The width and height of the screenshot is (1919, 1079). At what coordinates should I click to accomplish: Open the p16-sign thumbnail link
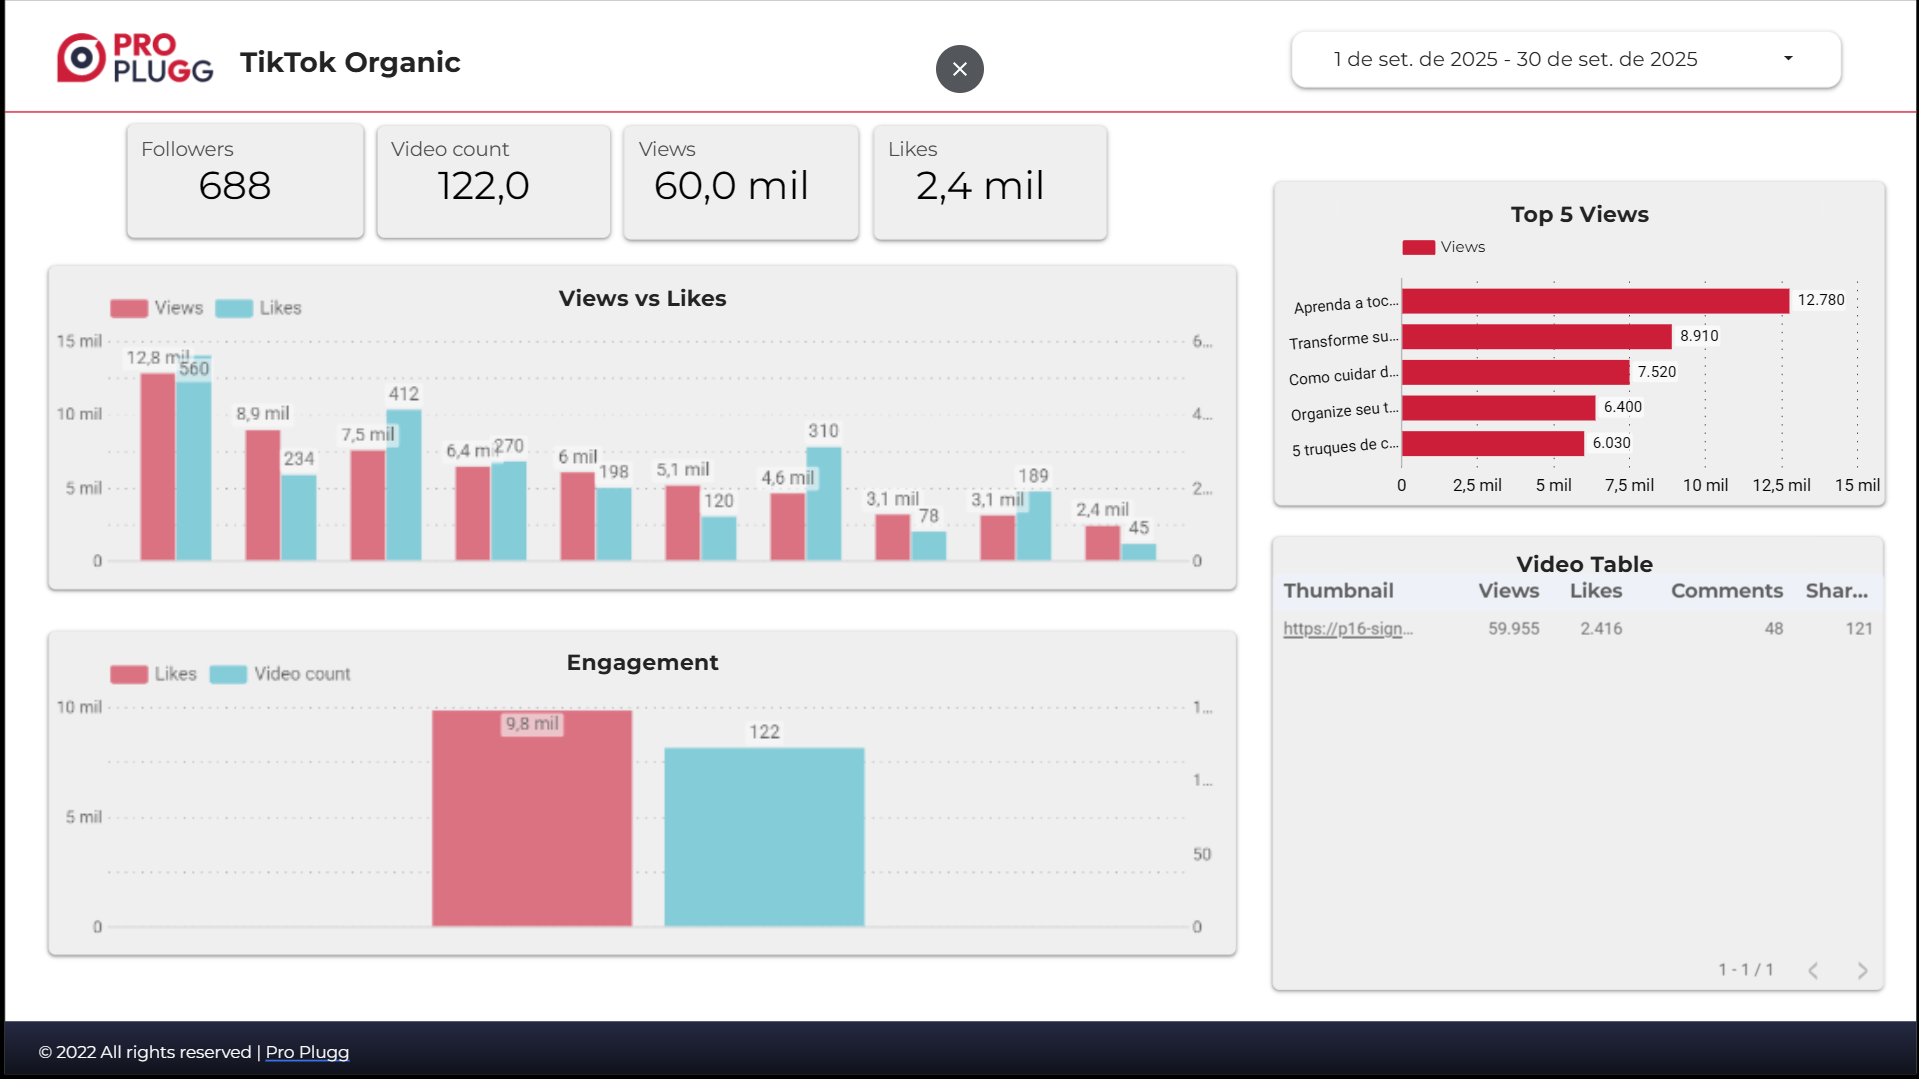1348,628
